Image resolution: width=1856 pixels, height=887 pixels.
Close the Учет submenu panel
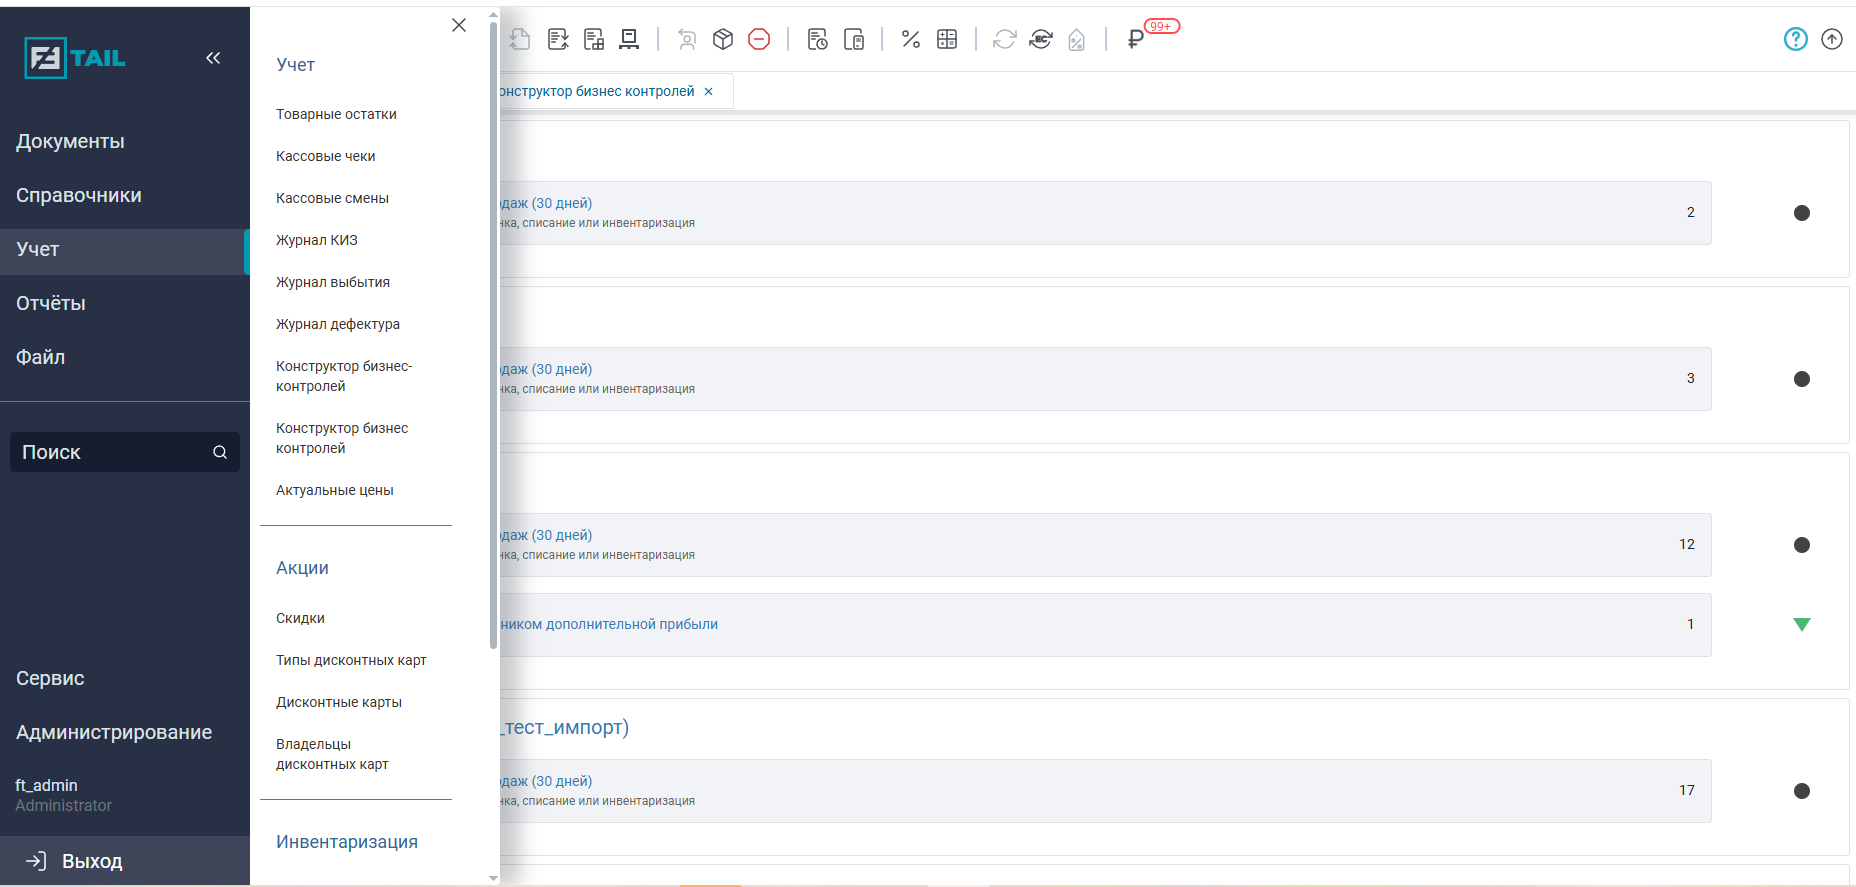[x=459, y=25]
